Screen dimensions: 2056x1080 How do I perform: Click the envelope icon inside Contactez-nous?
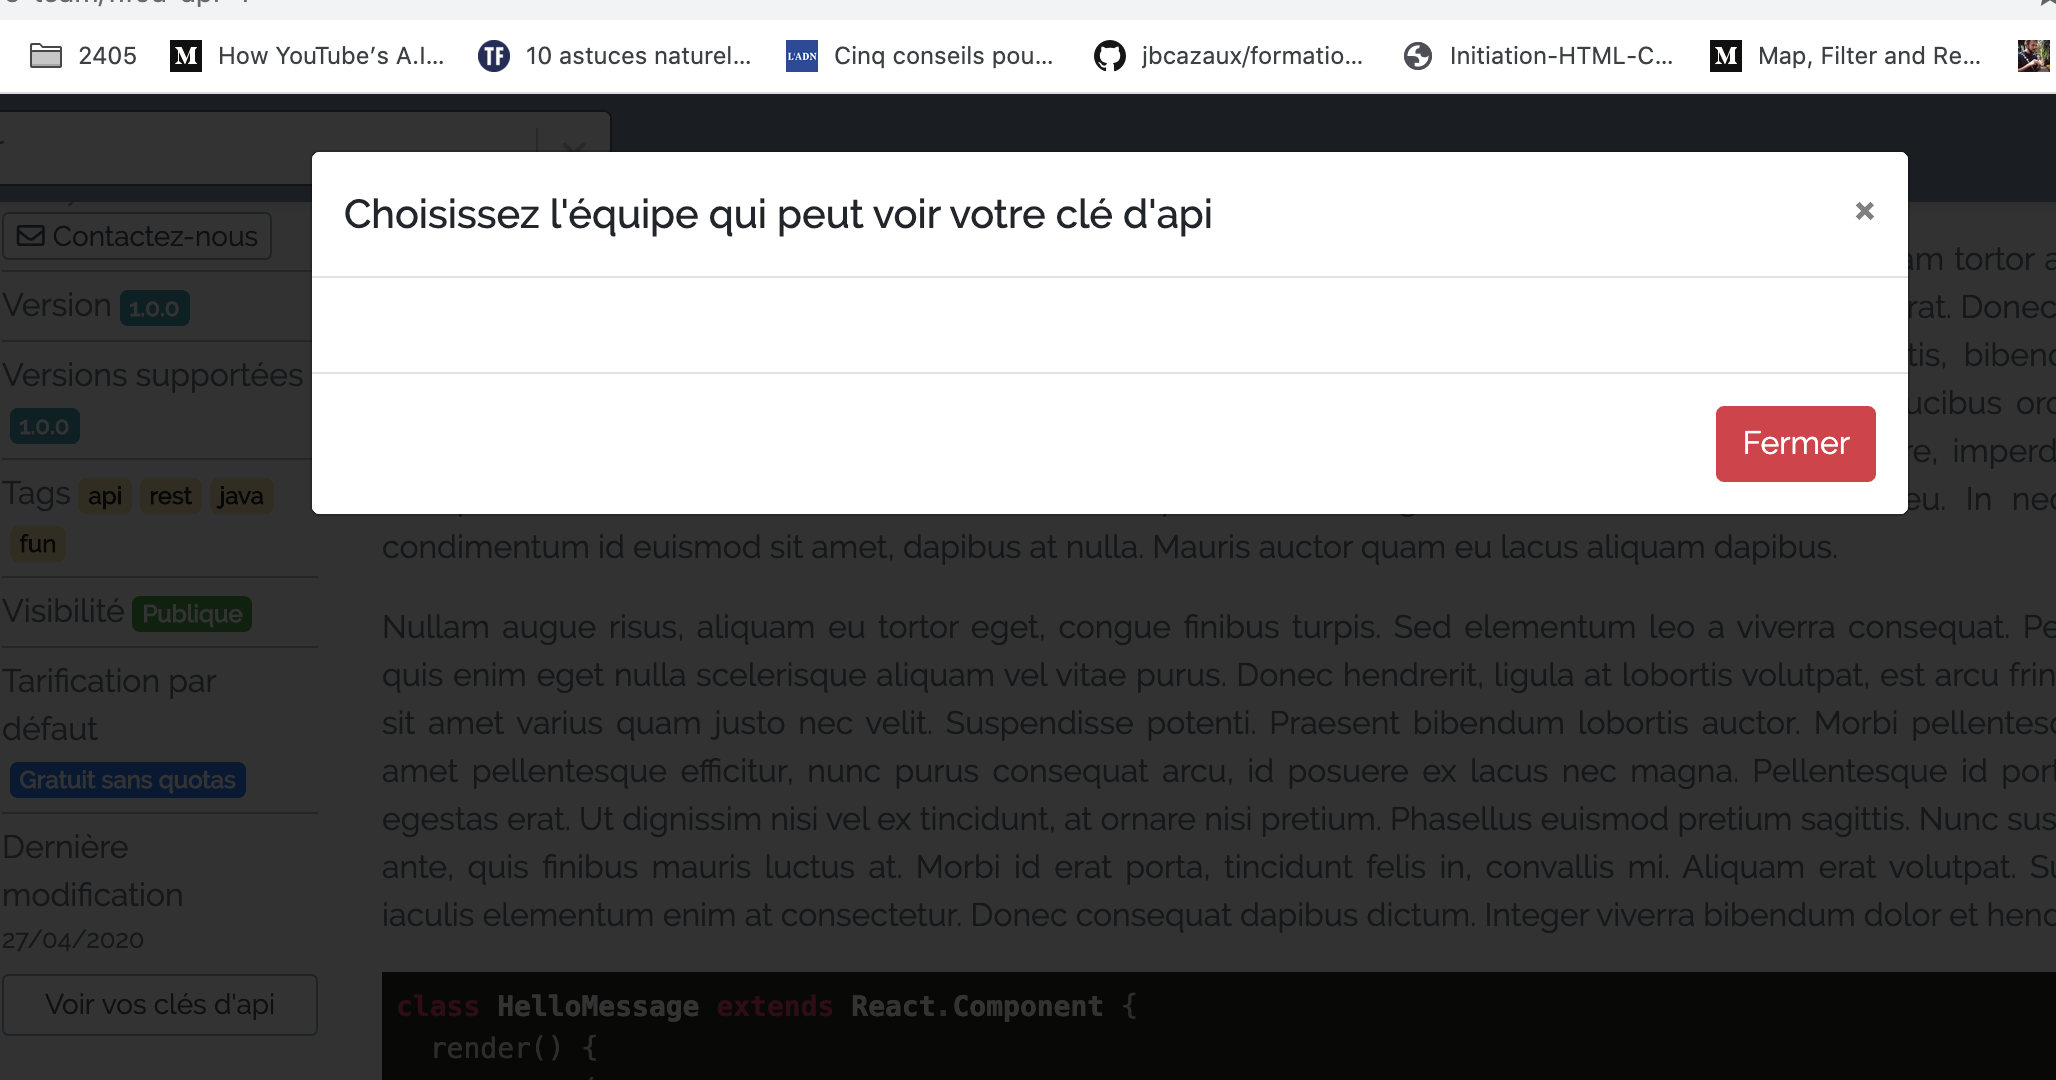point(30,236)
